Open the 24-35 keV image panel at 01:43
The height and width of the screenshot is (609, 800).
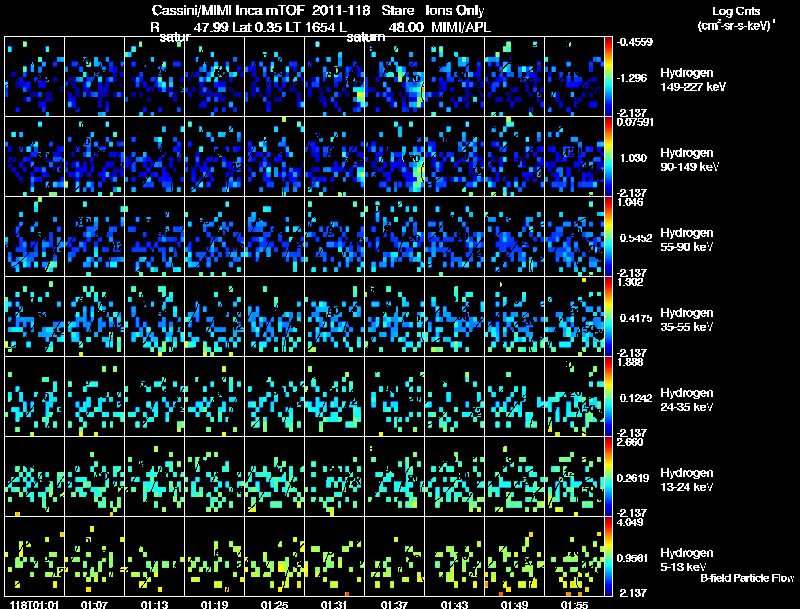454,397
